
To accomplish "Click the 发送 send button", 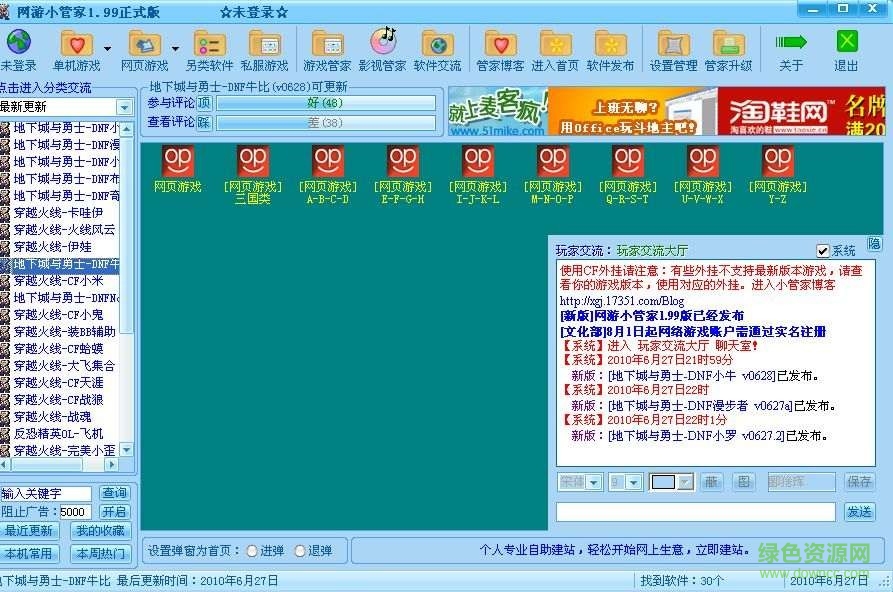I will [x=859, y=512].
